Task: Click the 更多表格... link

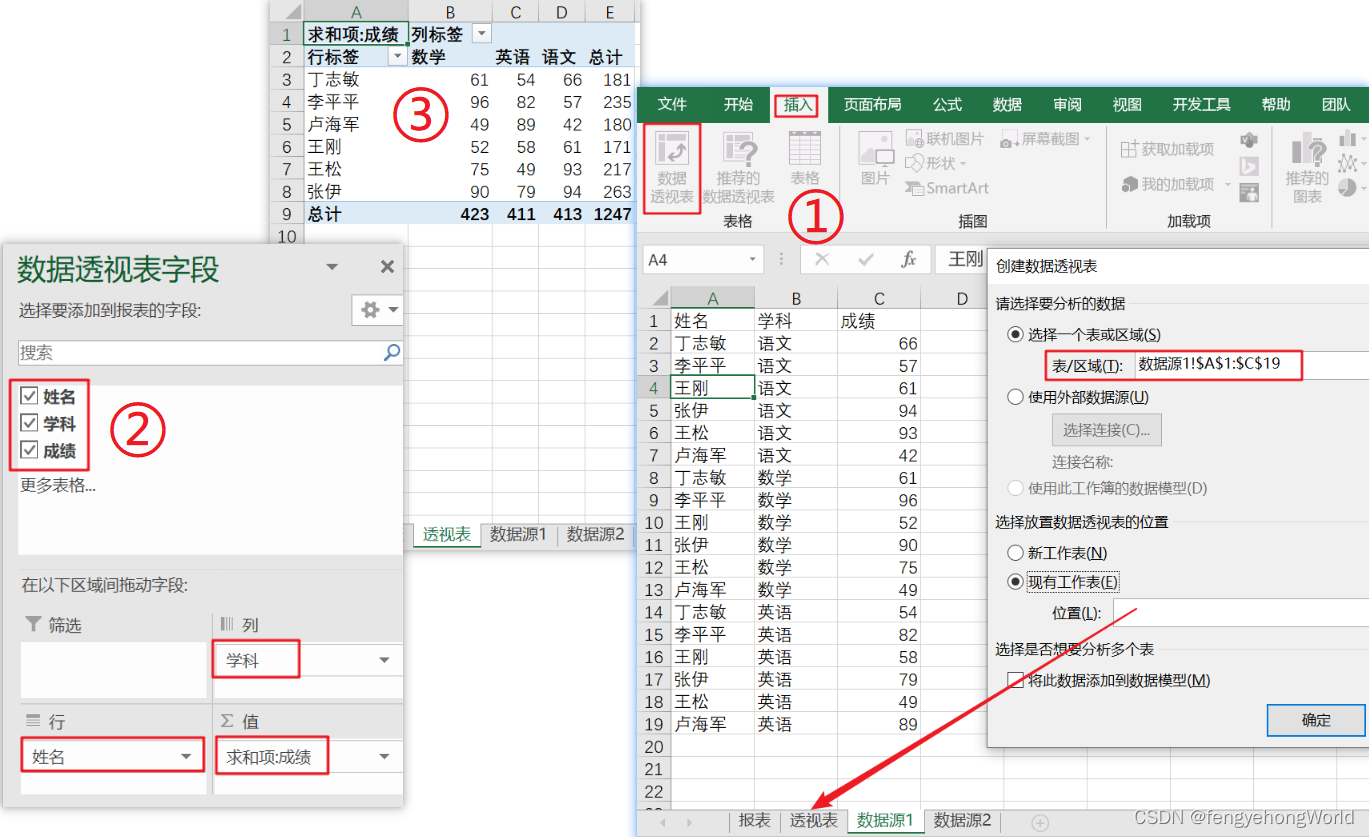Action: click(x=58, y=485)
